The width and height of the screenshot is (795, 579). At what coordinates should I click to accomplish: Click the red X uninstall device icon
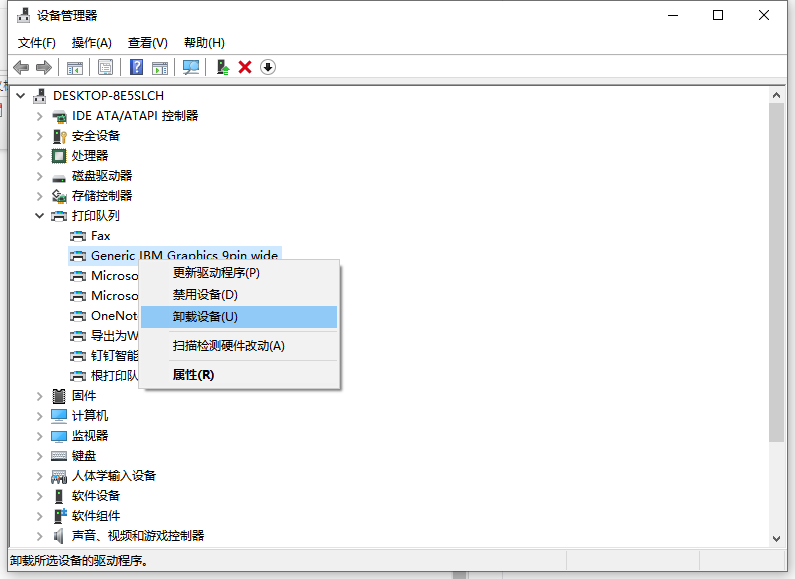coord(245,67)
